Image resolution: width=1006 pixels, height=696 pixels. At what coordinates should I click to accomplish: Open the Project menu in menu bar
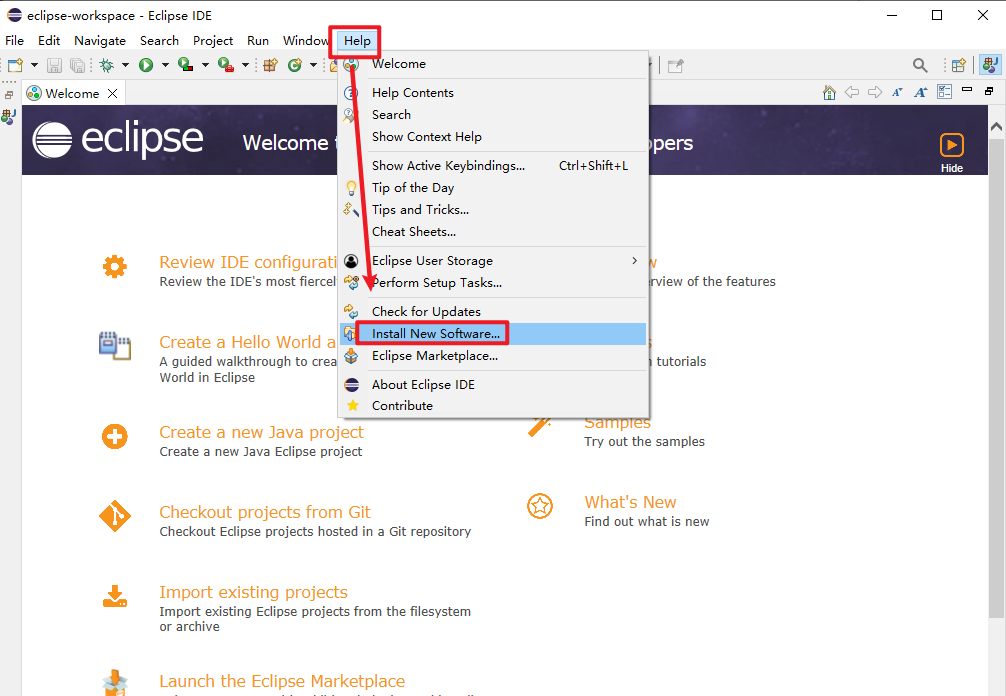point(213,41)
